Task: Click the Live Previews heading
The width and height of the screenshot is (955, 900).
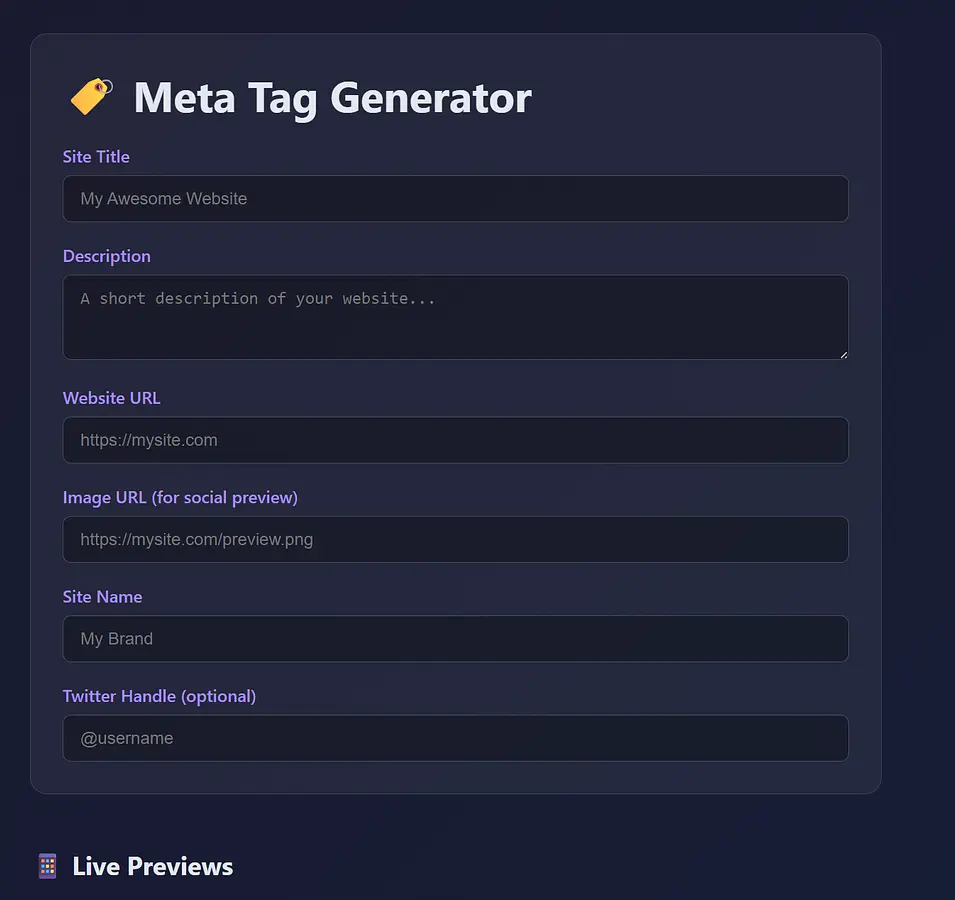Action: point(152,866)
